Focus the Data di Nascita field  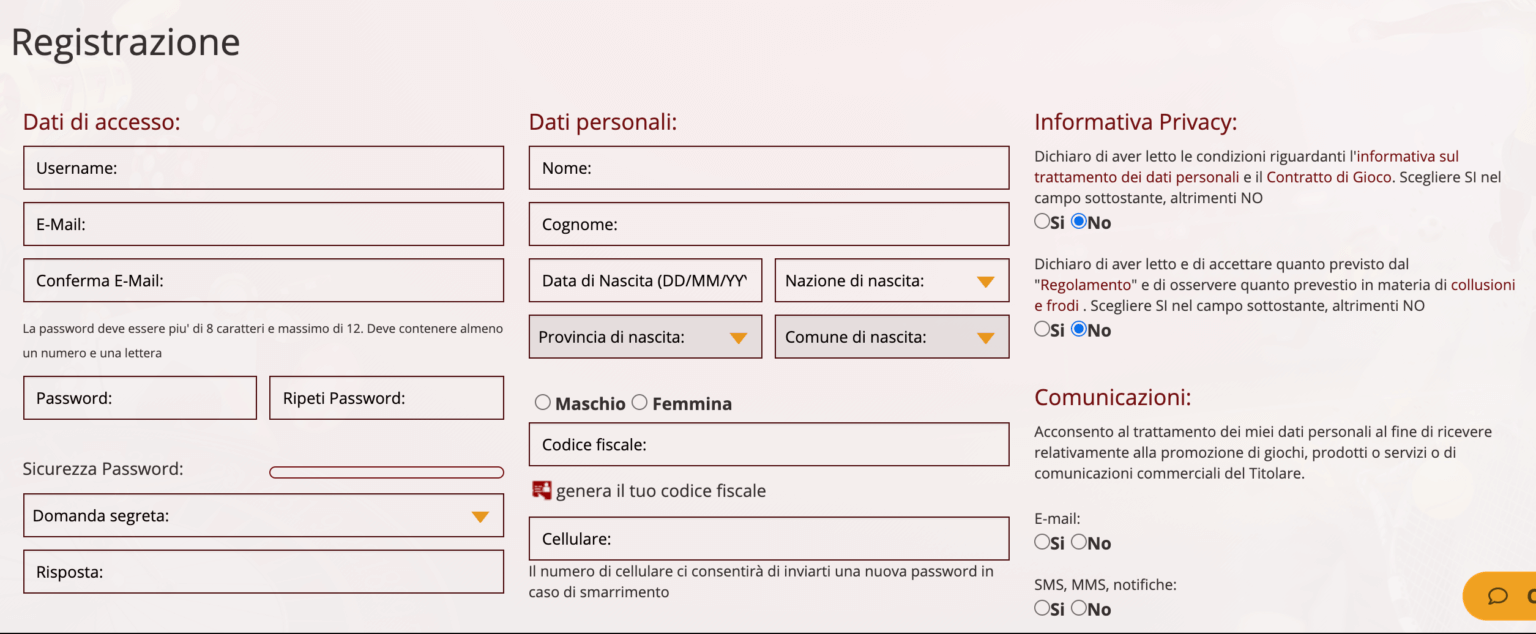[x=645, y=281]
